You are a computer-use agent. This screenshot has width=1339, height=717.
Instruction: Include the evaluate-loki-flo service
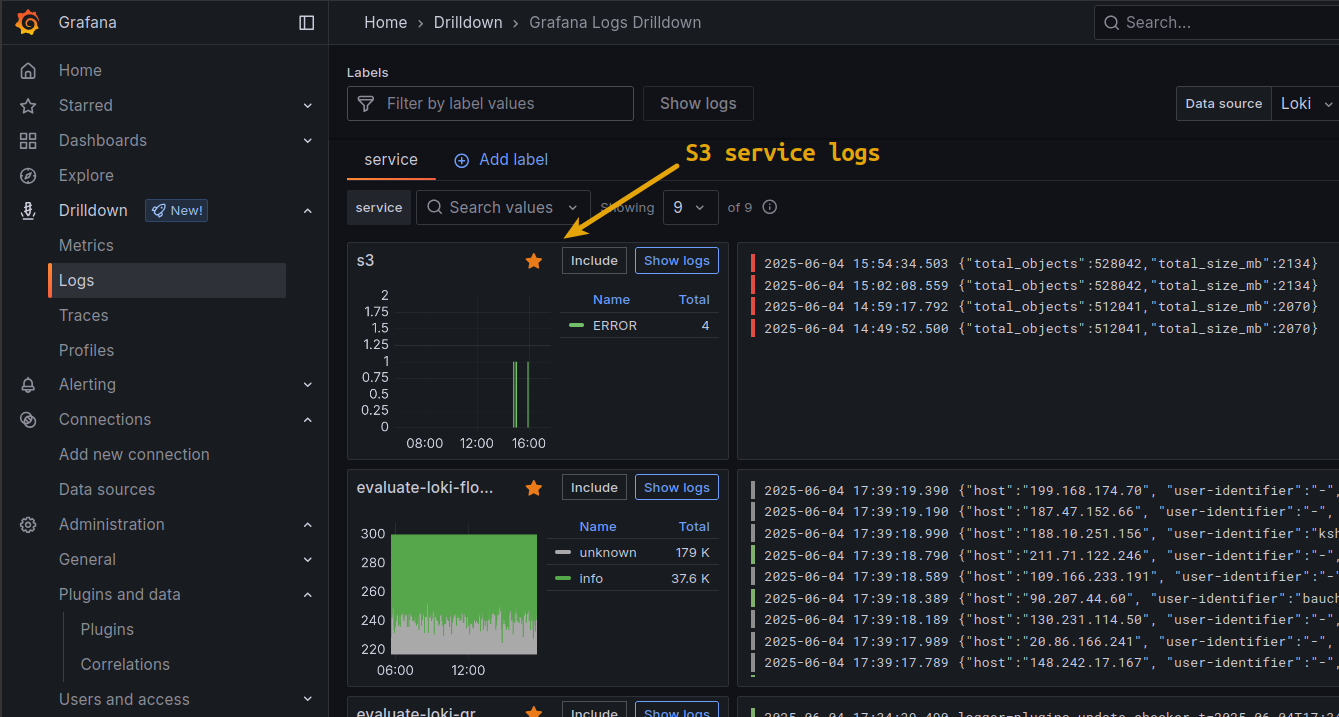[x=594, y=488]
